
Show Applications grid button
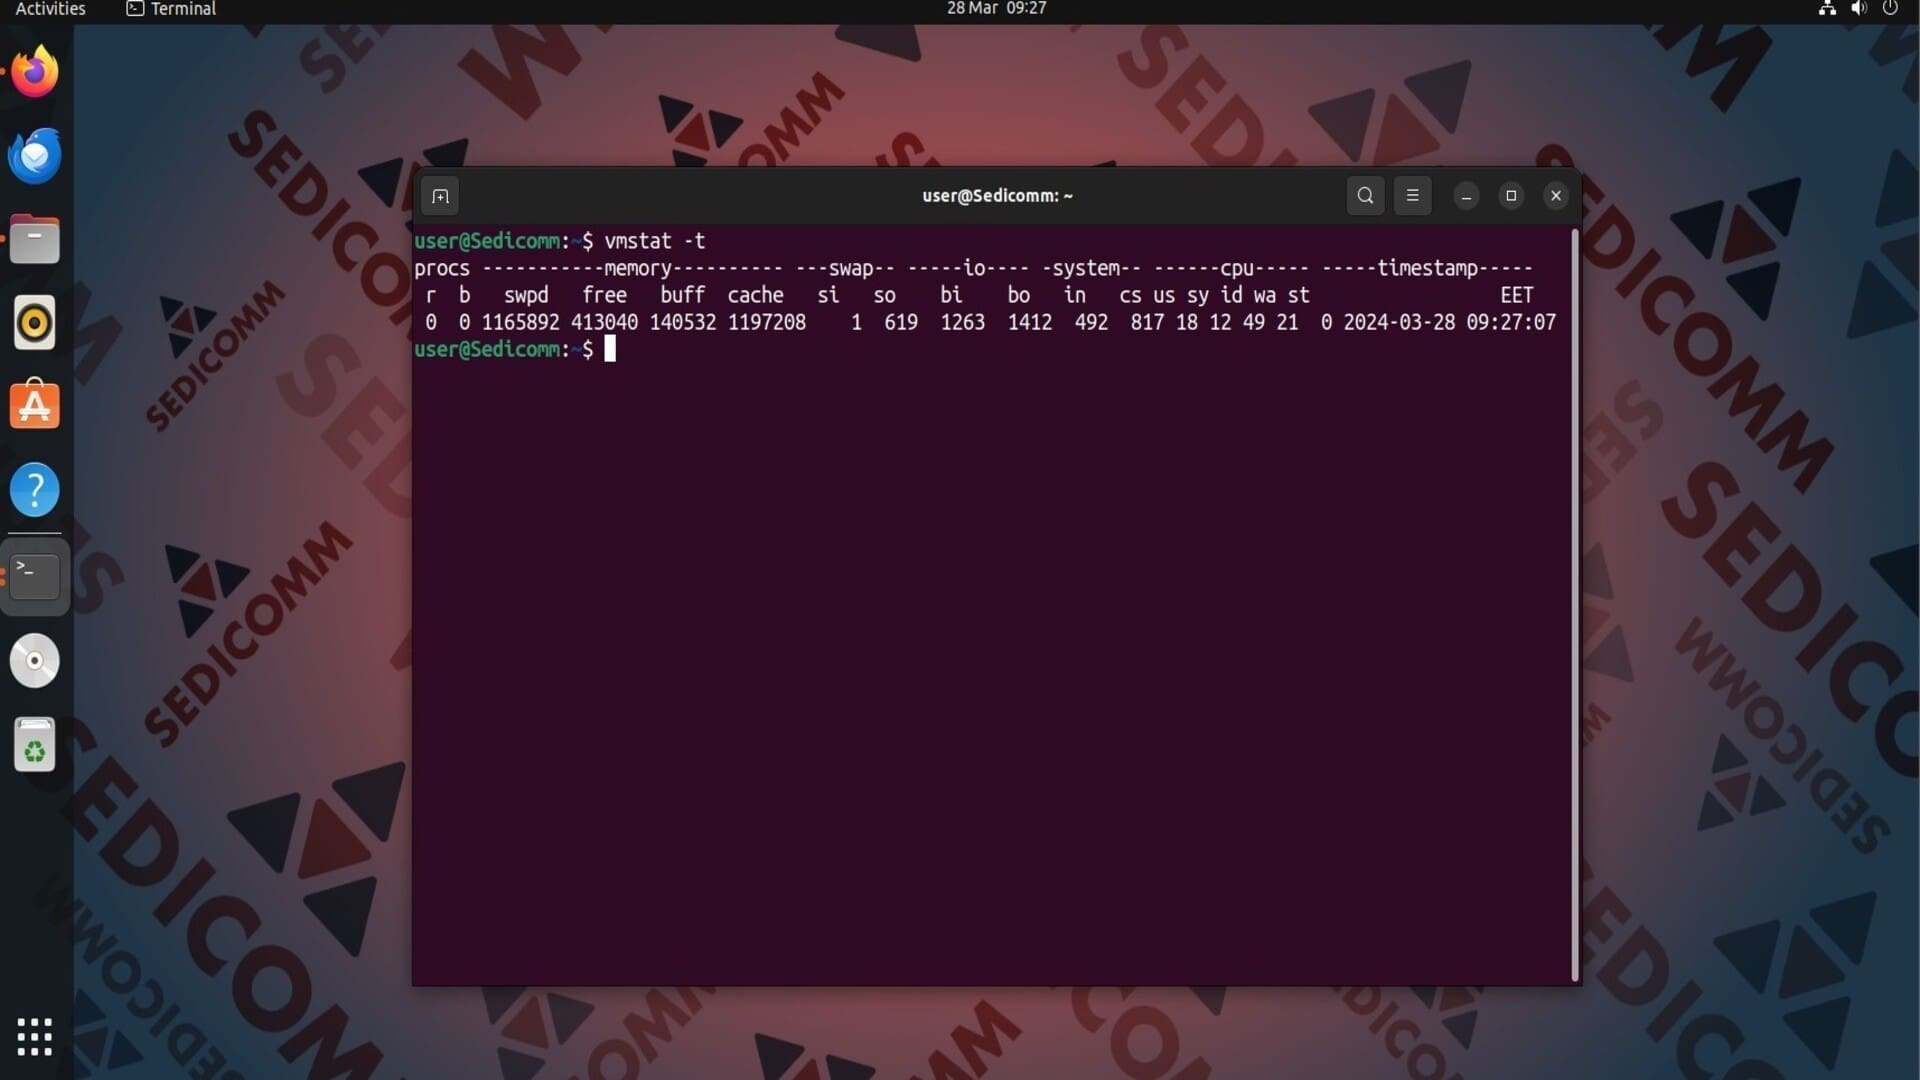pyautogui.click(x=35, y=1037)
